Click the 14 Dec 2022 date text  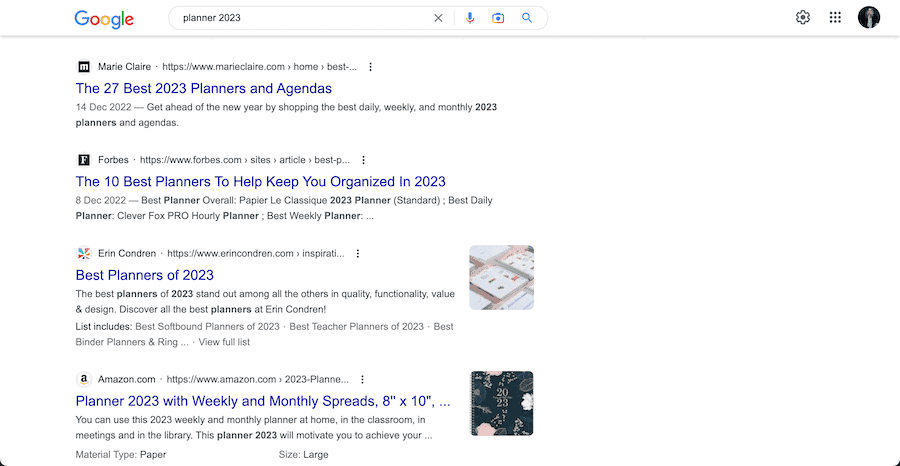click(101, 107)
